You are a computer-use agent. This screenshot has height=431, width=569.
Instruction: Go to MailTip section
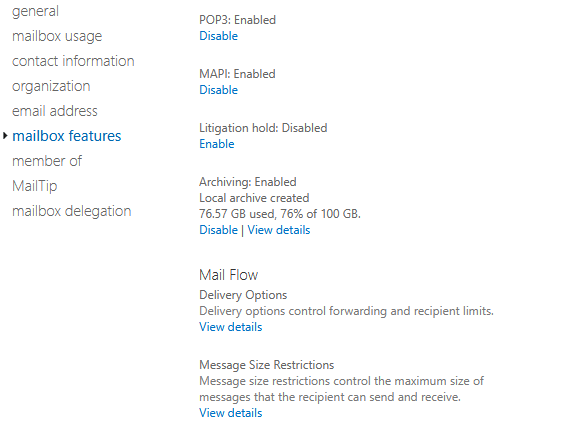pyautogui.click(x=34, y=186)
